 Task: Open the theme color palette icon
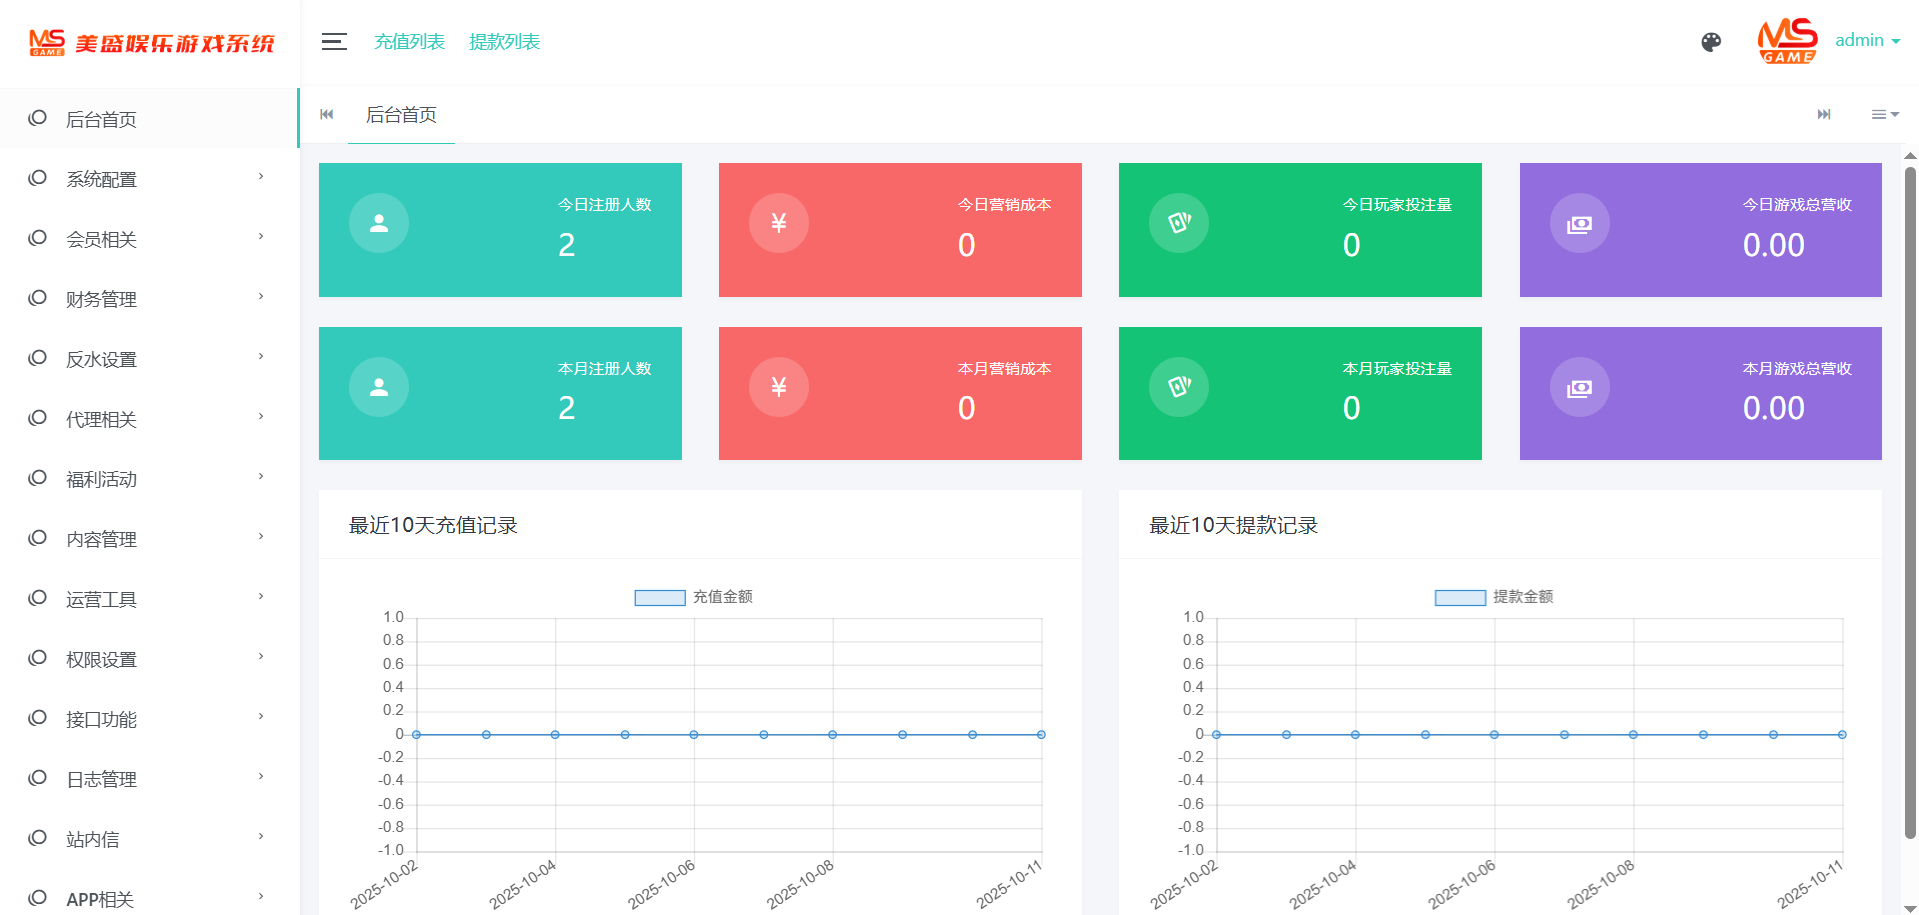click(1711, 42)
